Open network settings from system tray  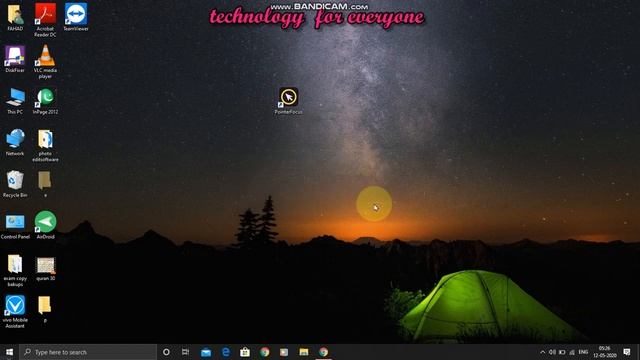[x=572, y=352]
